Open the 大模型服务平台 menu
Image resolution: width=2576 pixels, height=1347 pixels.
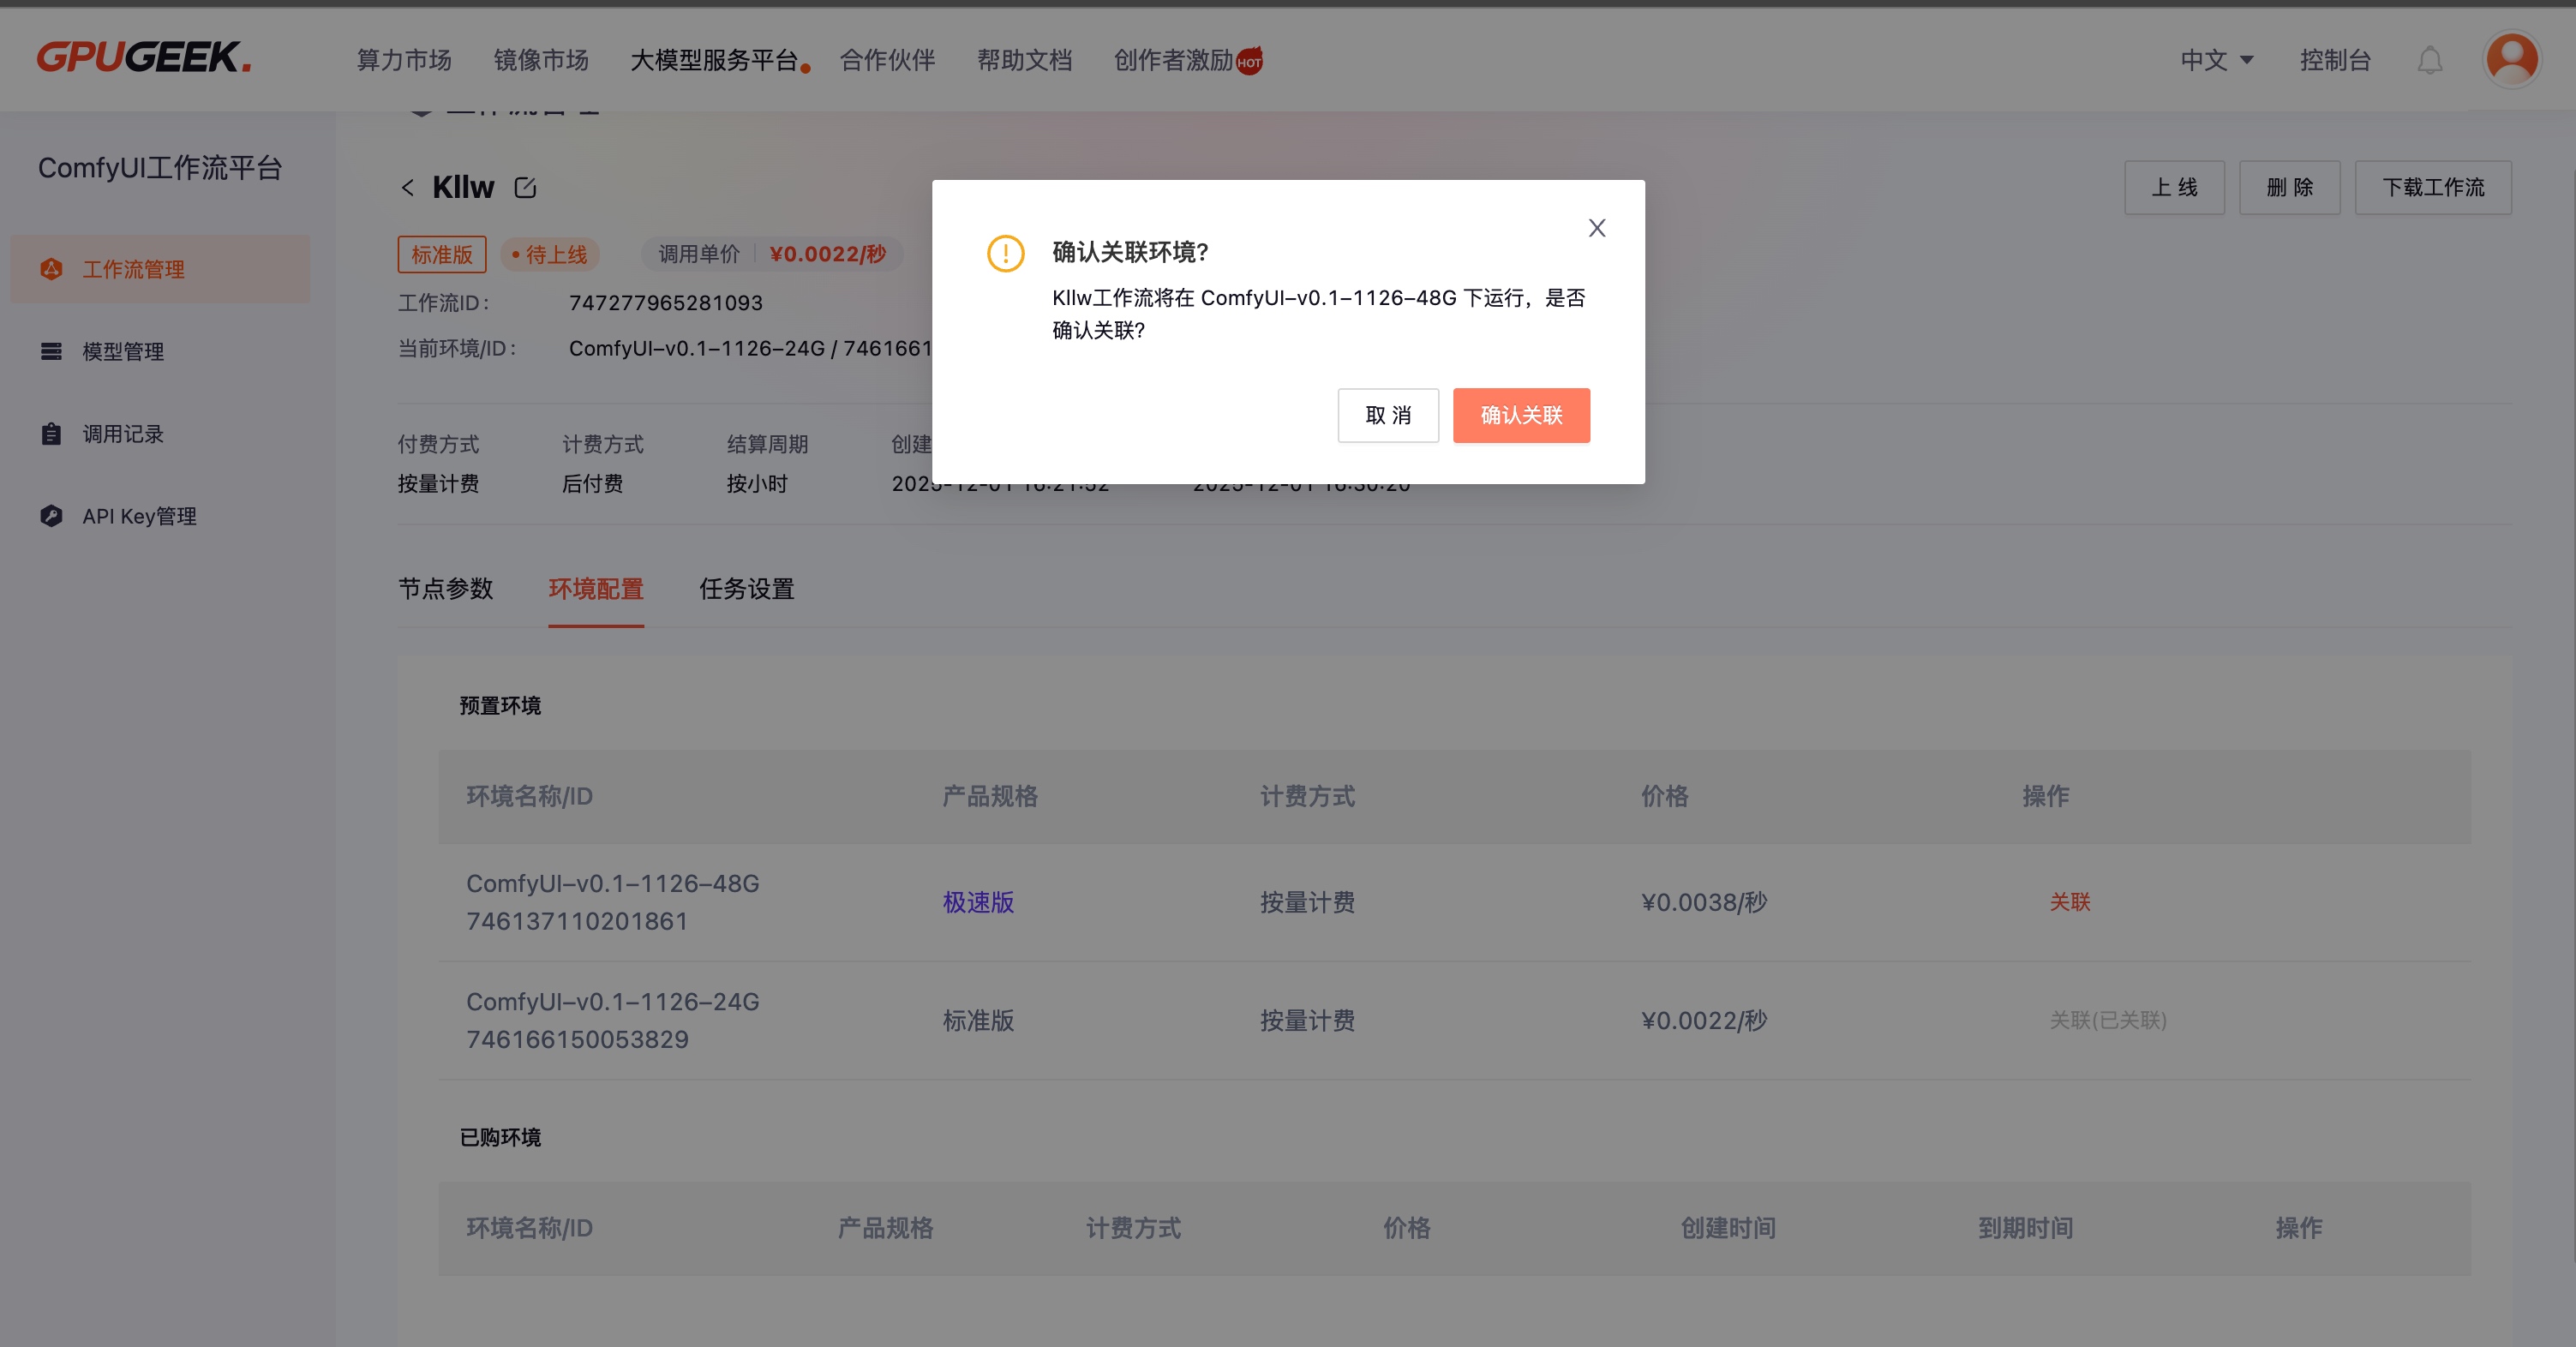[x=714, y=61]
